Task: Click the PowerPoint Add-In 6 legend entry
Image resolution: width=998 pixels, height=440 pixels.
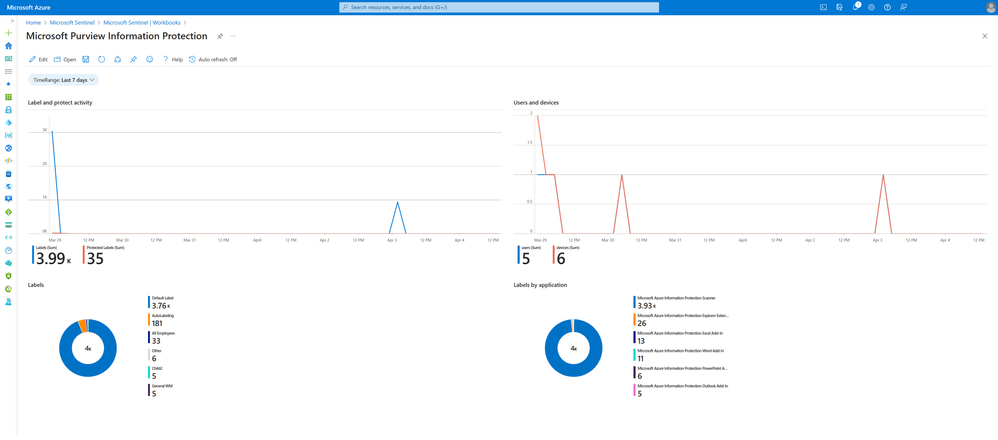Action: click(681, 373)
